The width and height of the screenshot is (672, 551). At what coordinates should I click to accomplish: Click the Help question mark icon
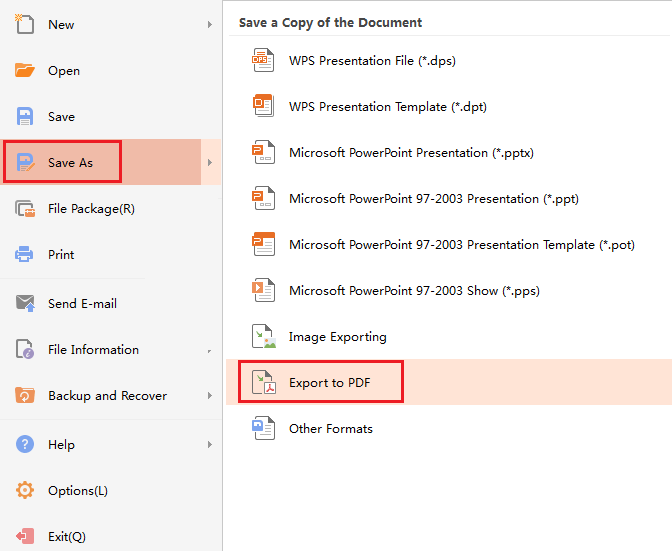coord(25,444)
